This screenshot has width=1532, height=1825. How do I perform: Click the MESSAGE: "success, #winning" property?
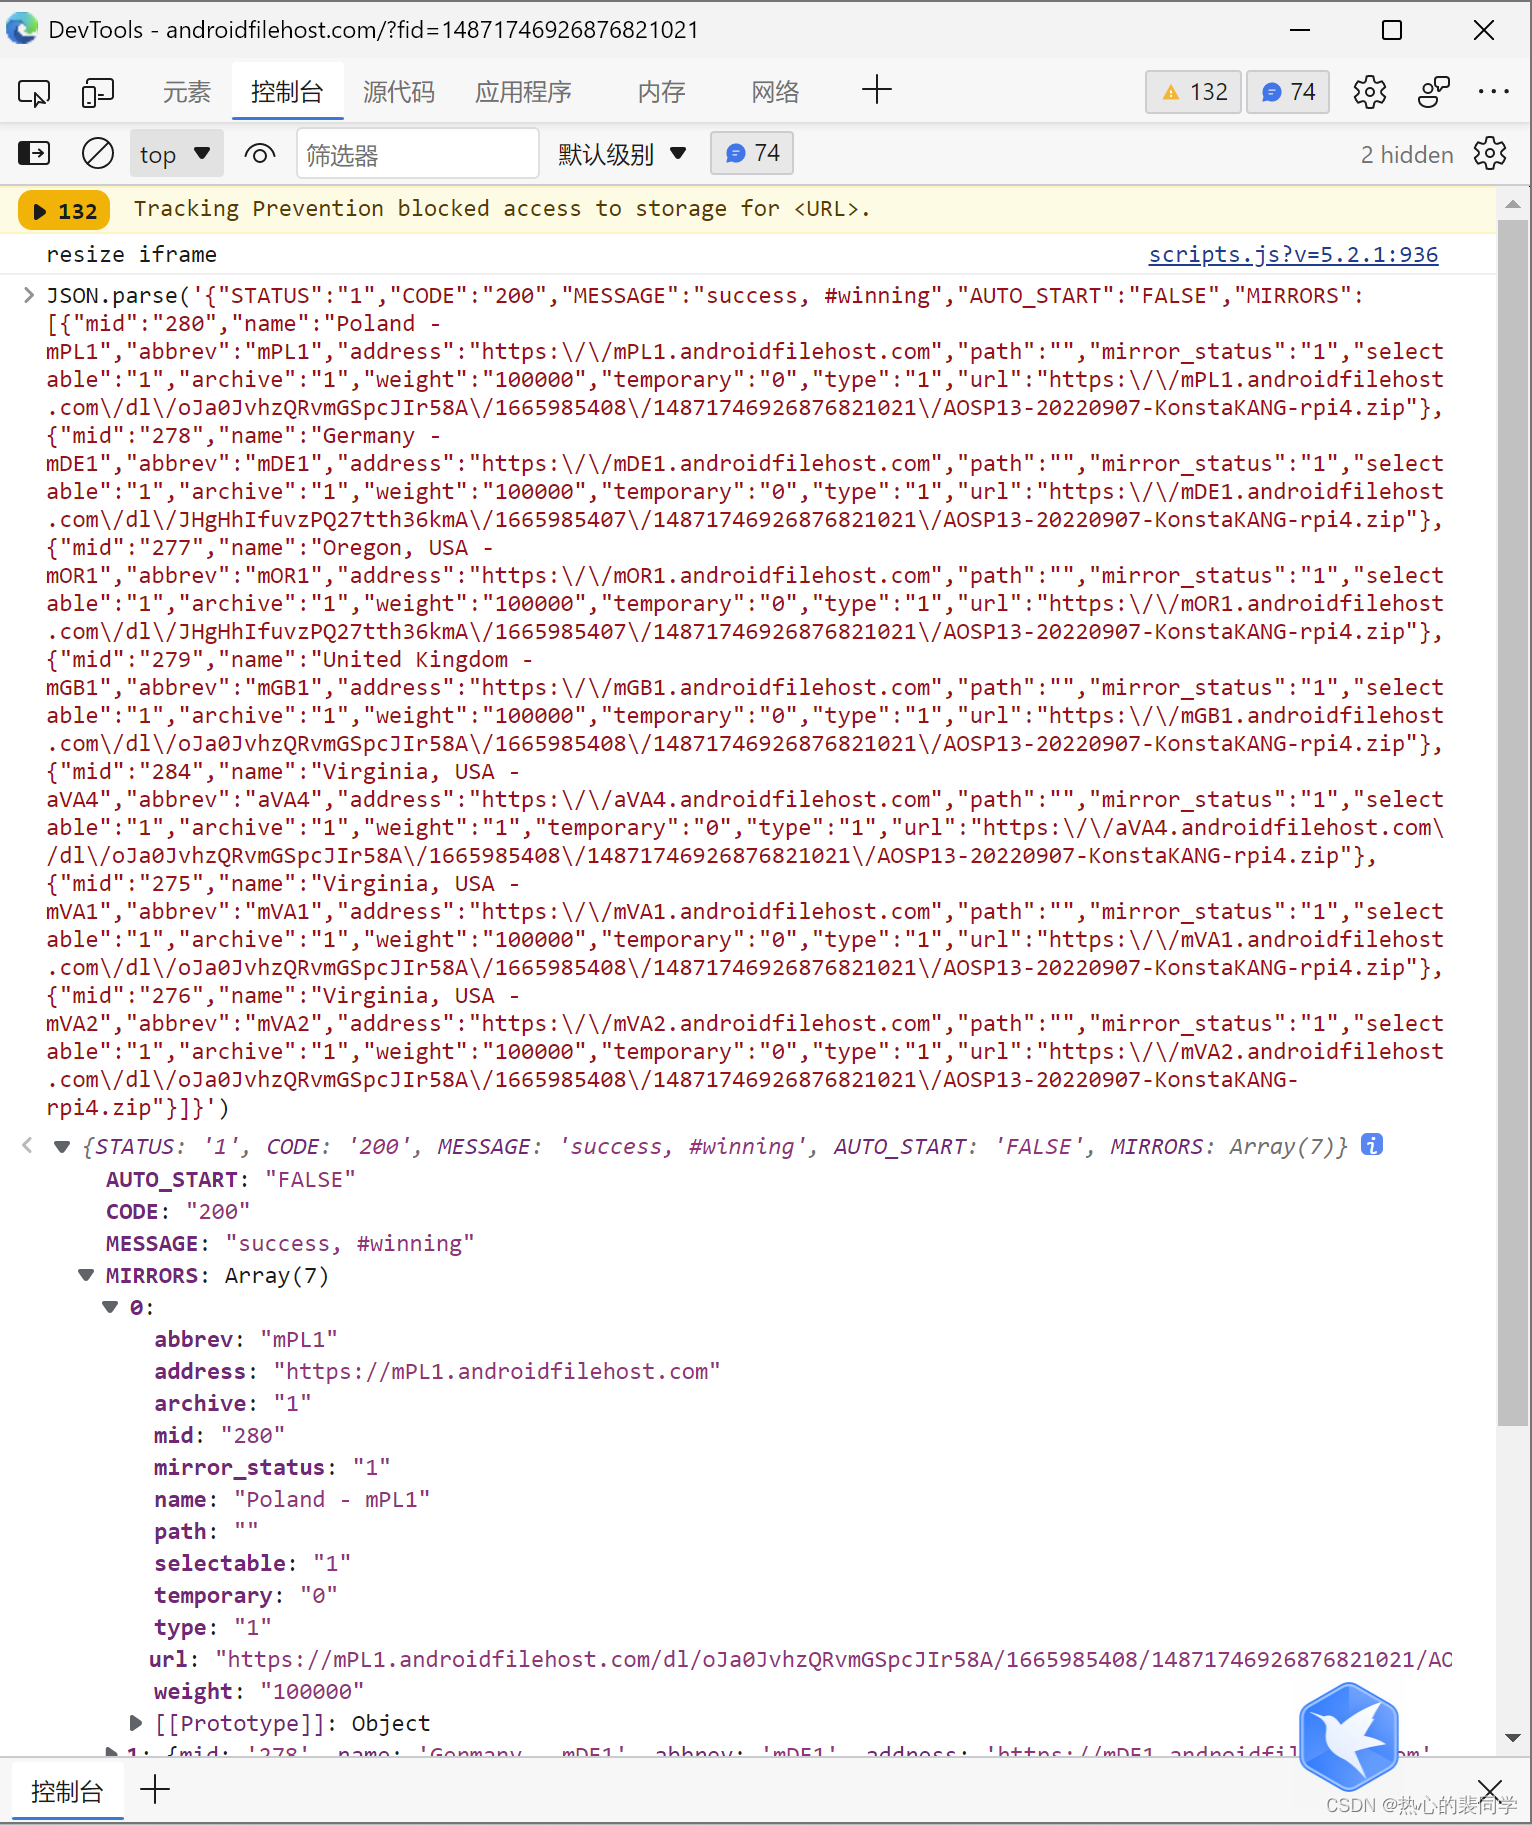point(290,1243)
